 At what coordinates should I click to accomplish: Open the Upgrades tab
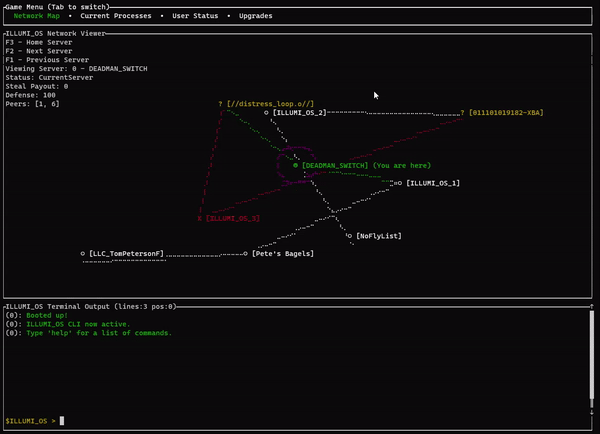tap(256, 16)
